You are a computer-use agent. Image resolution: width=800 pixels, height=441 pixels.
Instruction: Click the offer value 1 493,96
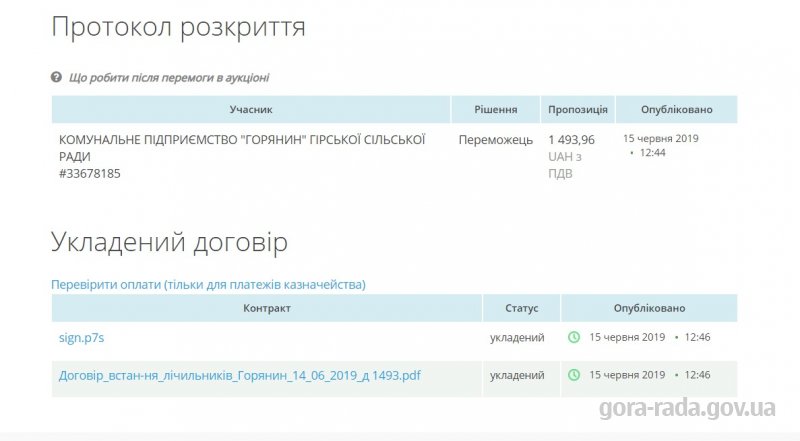pos(571,140)
